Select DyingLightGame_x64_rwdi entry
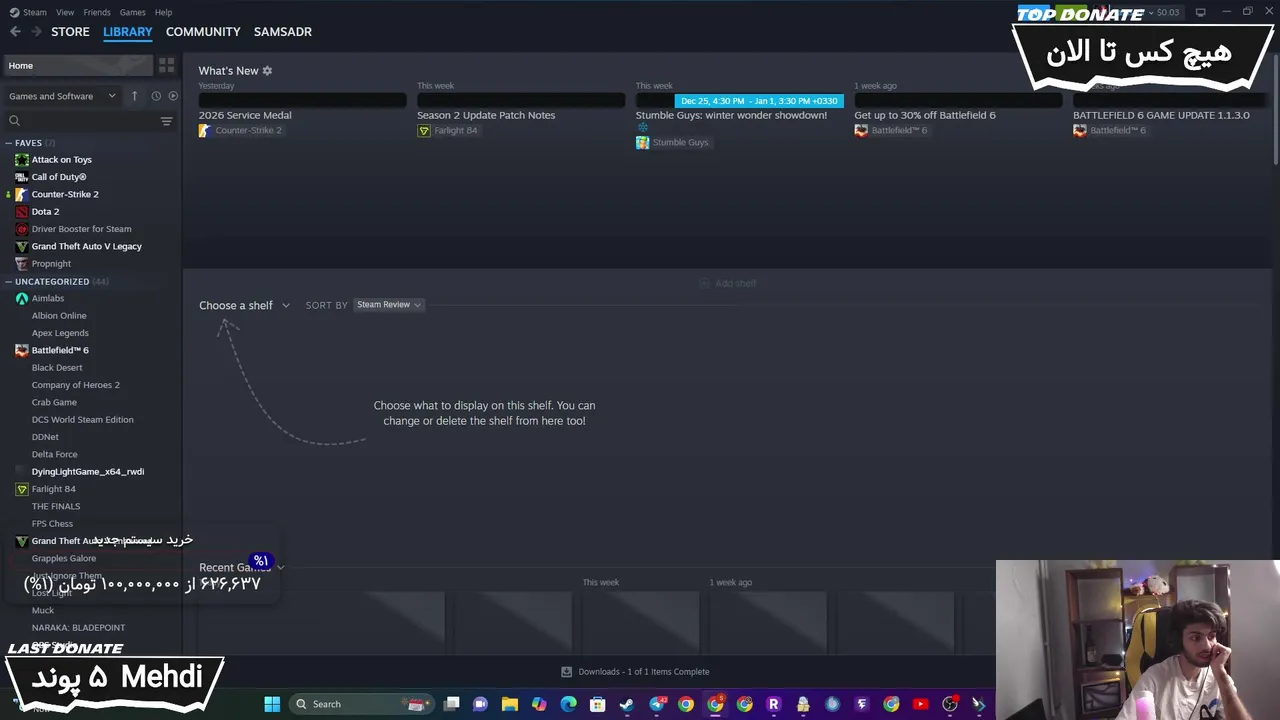 point(88,472)
